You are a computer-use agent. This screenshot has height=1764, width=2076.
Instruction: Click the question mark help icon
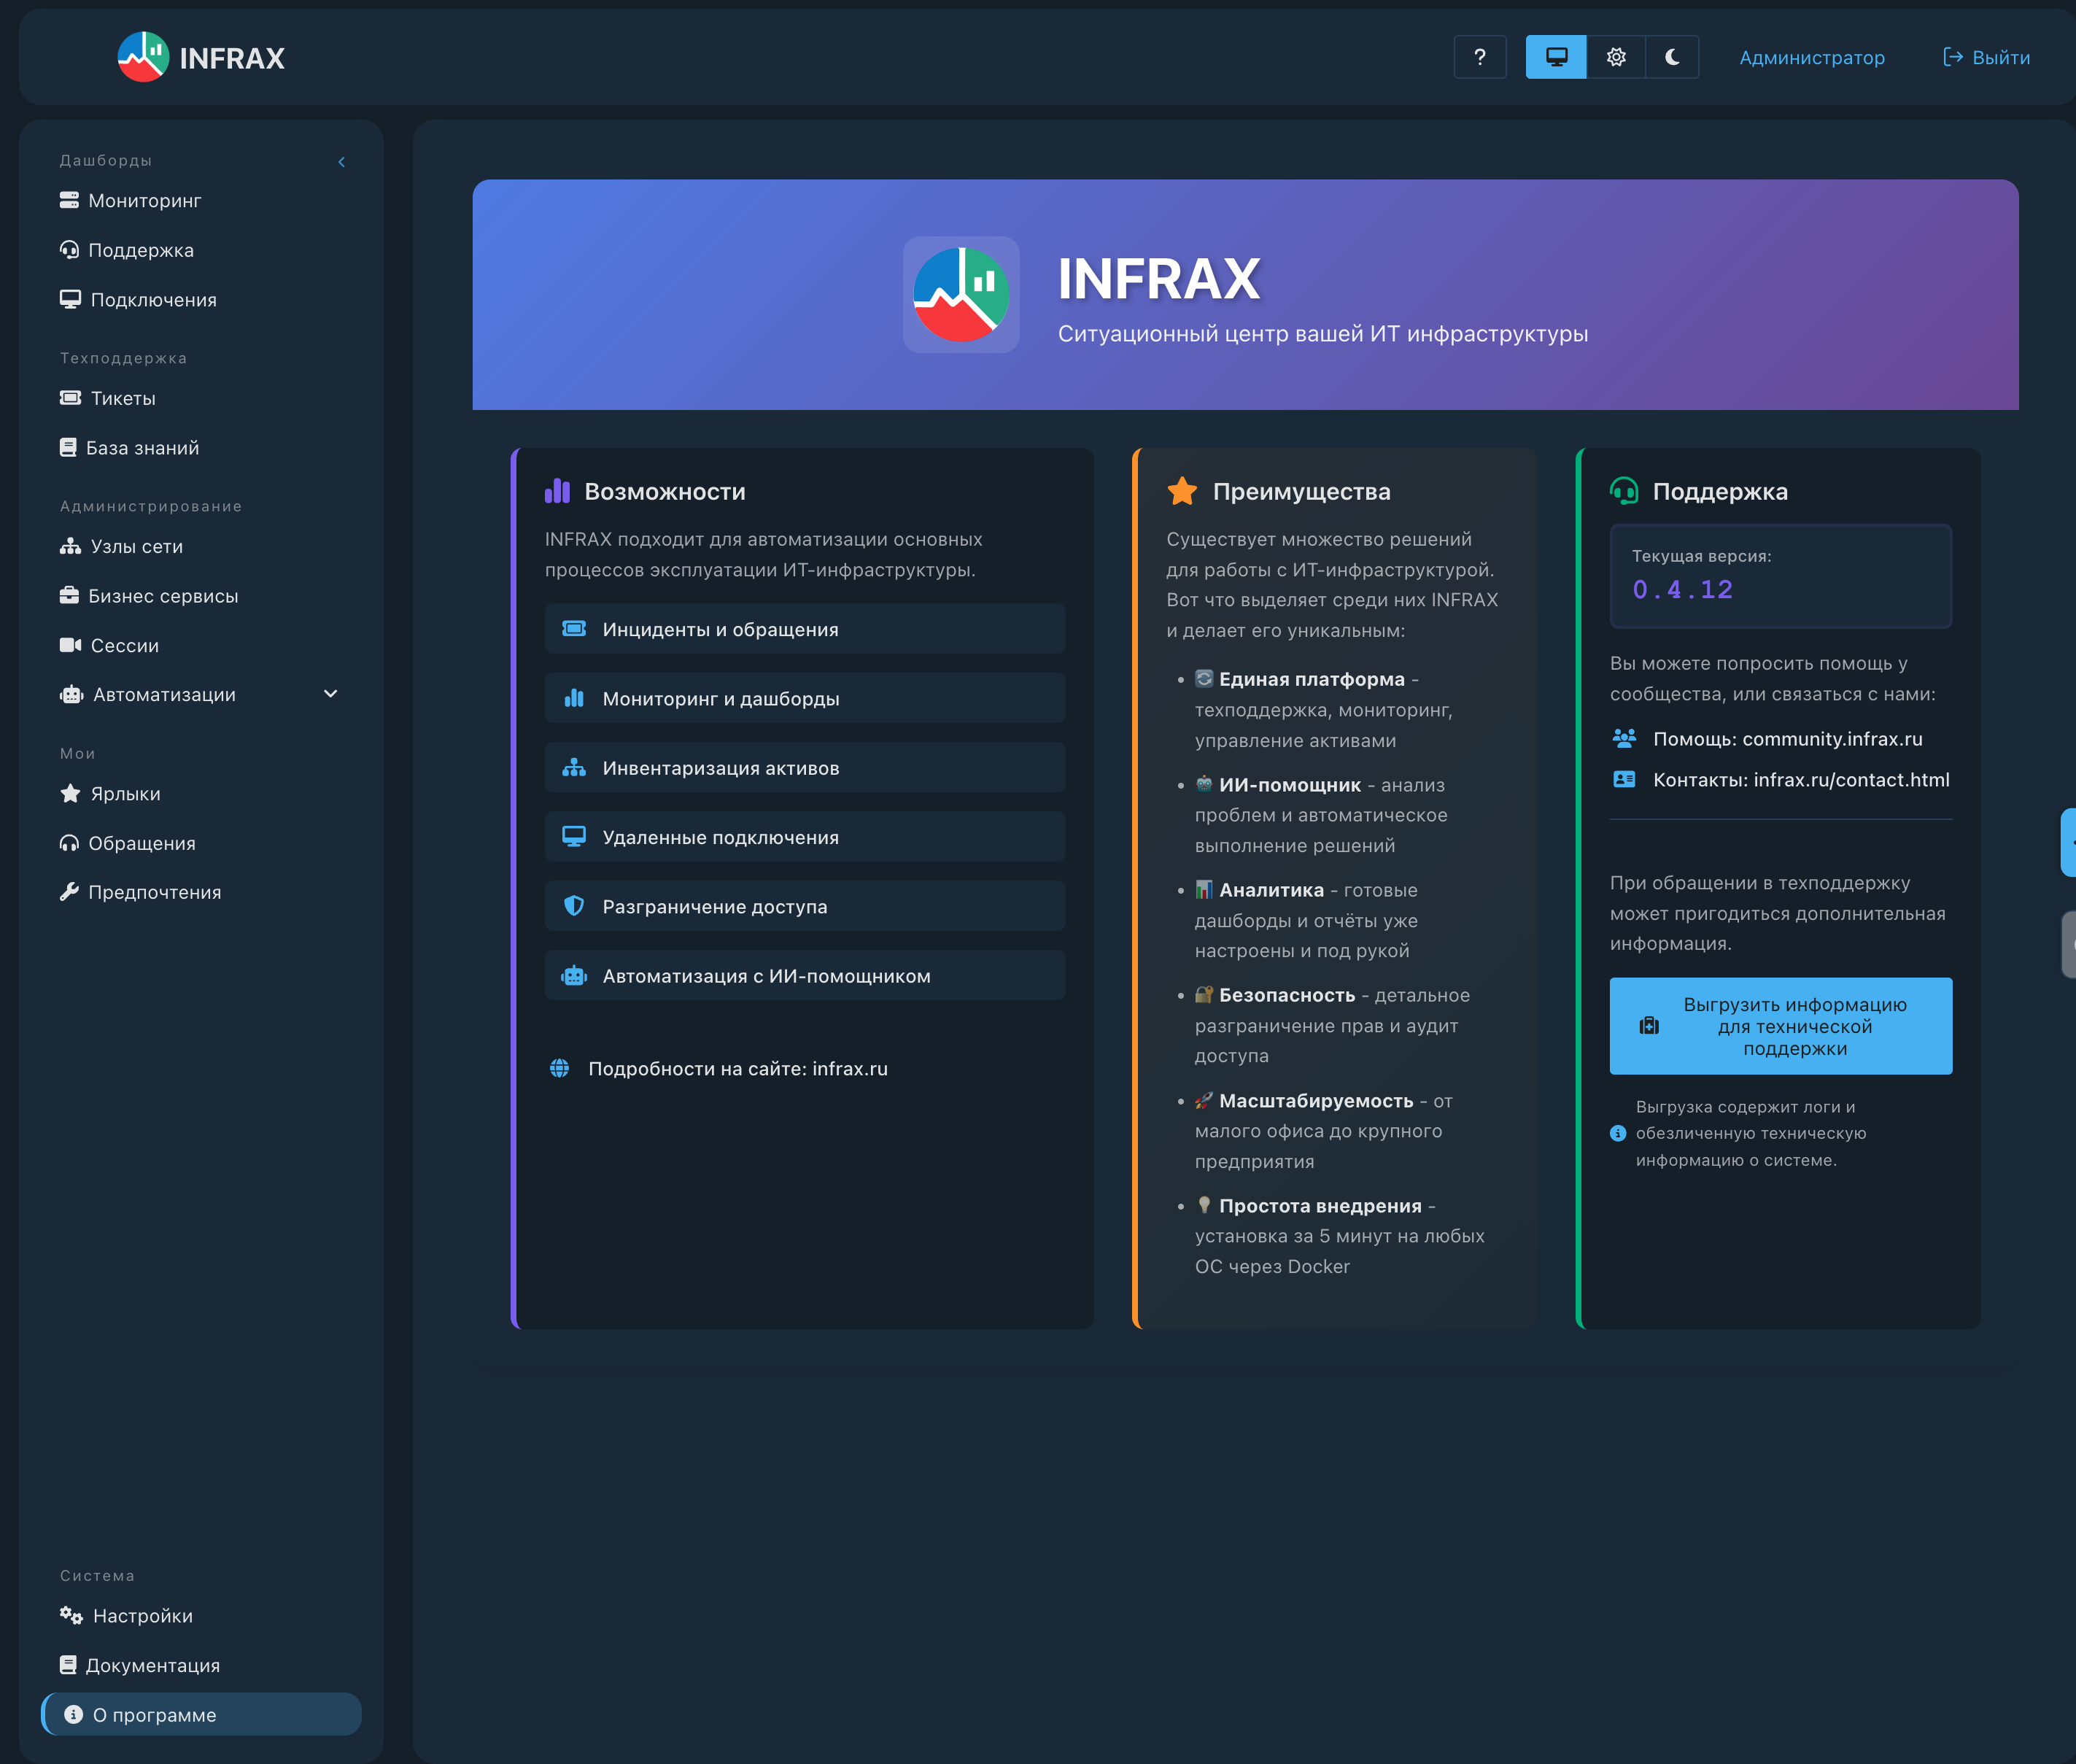click(x=1479, y=57)
